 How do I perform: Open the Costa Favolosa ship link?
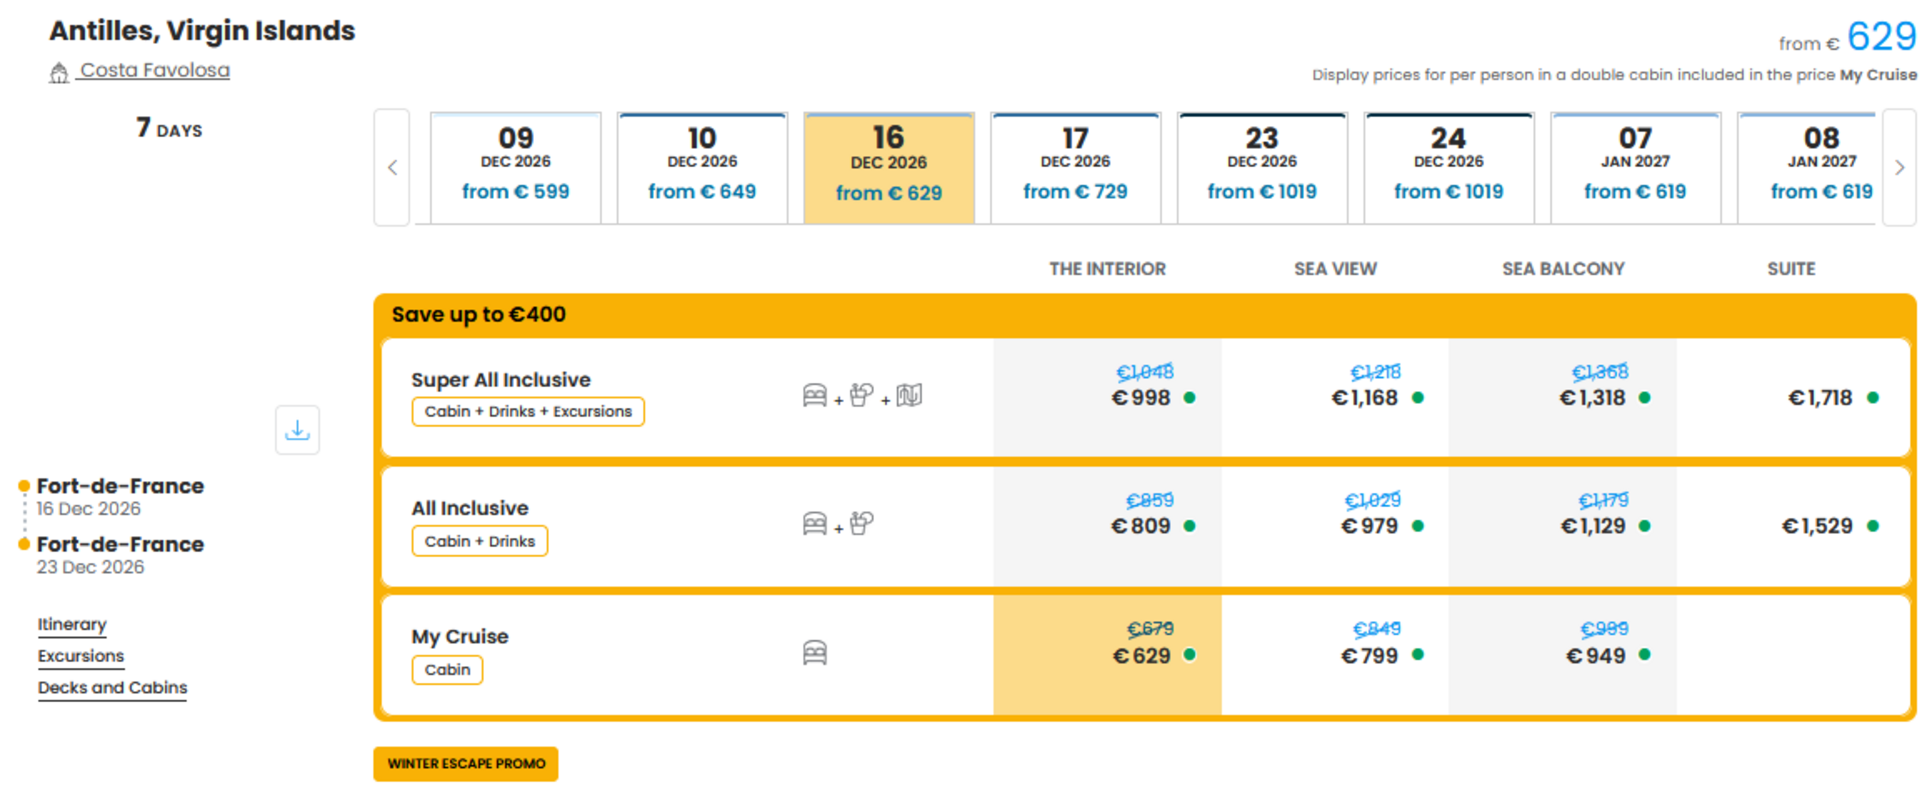[x=155, y=71]
